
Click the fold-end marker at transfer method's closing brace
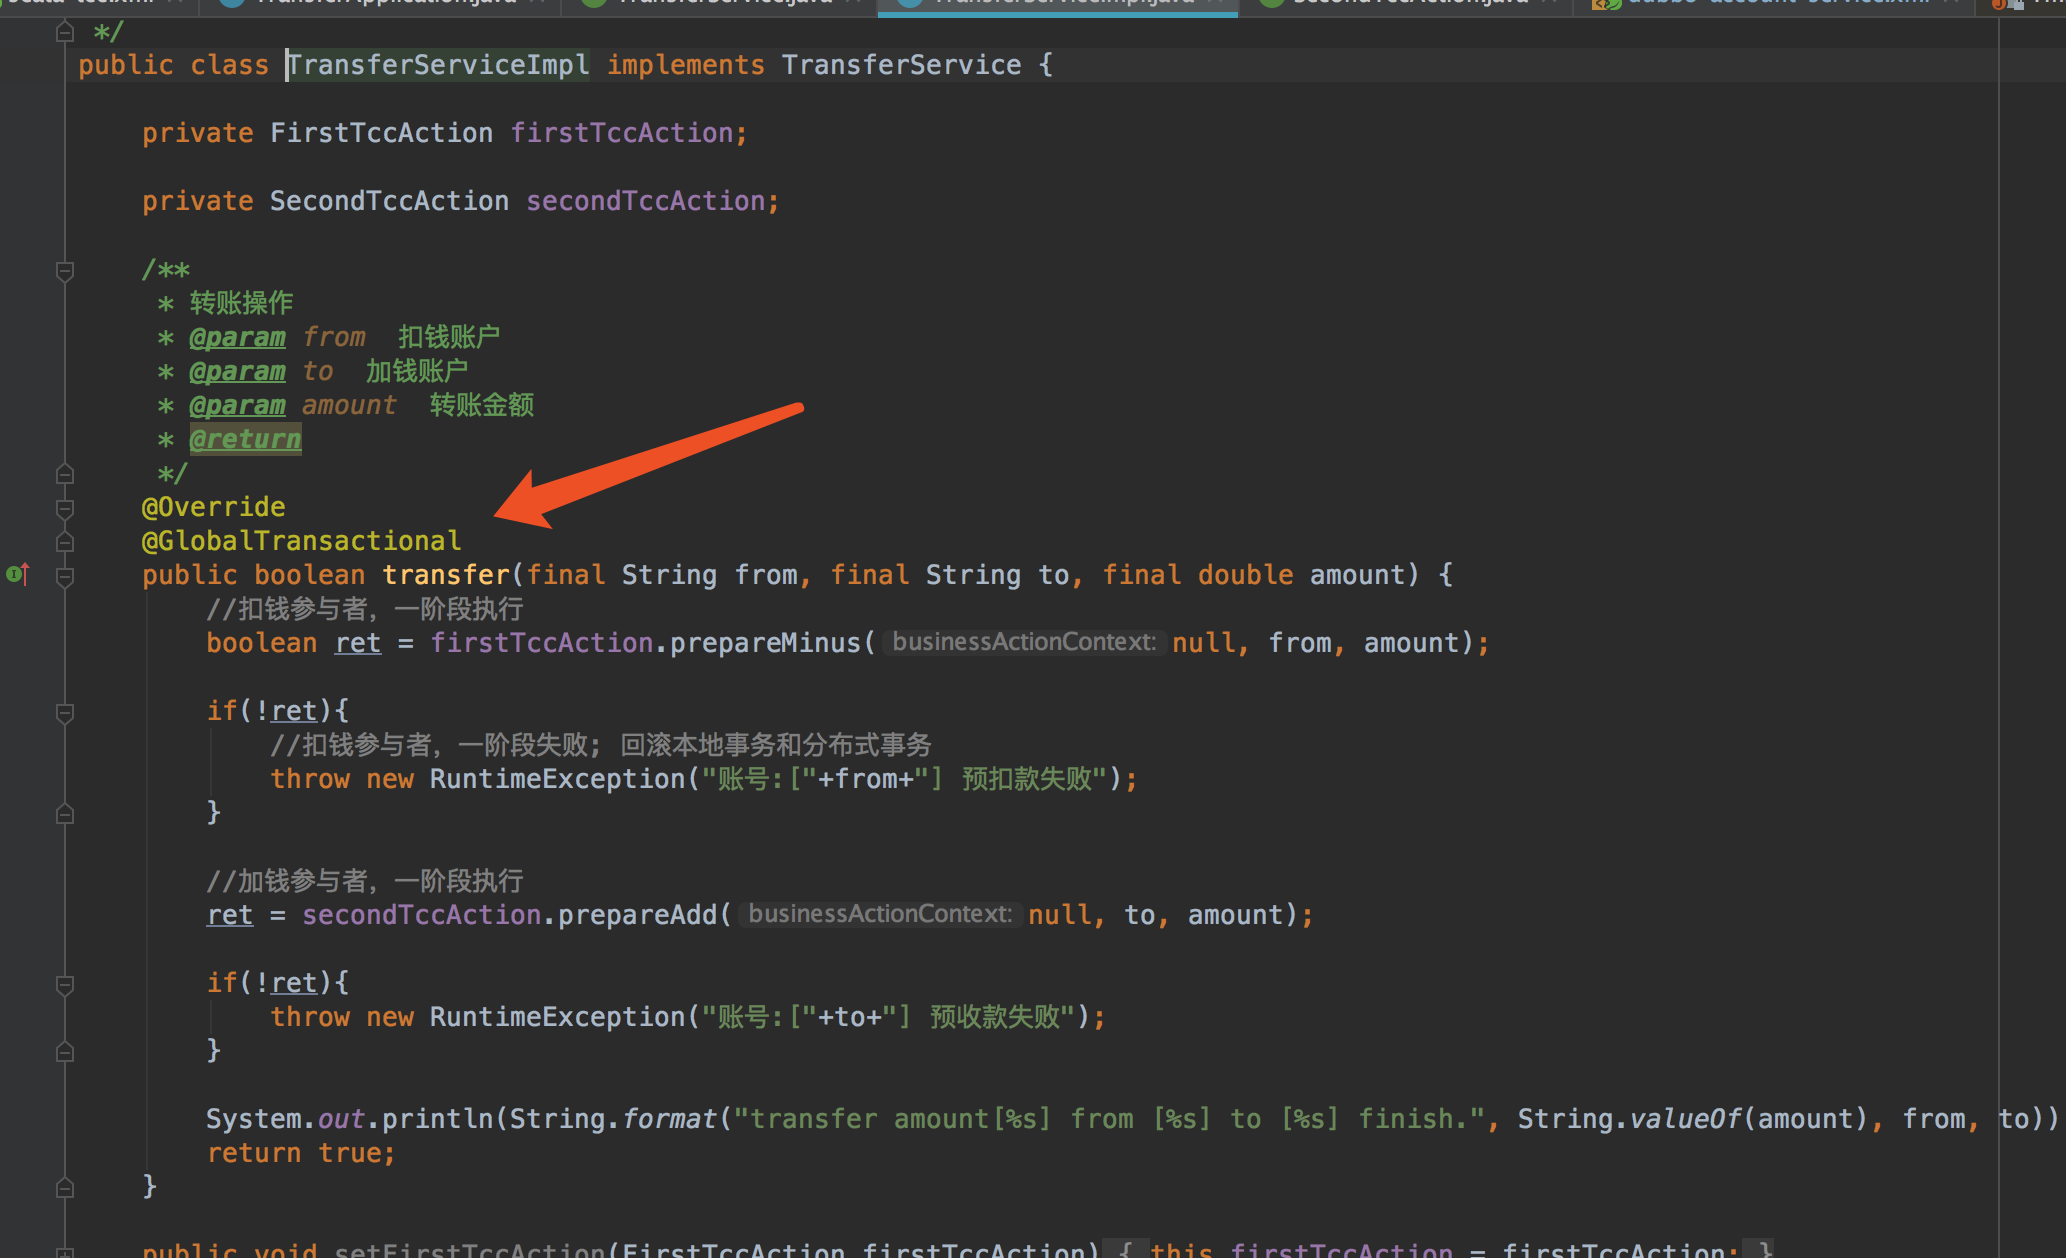(x=65, y=1188)
